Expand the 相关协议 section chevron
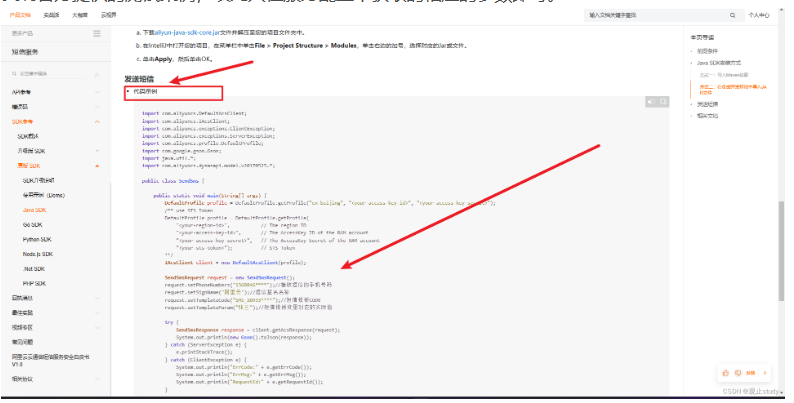The width and height of the screenshot is (794, 403). [97, 379]
